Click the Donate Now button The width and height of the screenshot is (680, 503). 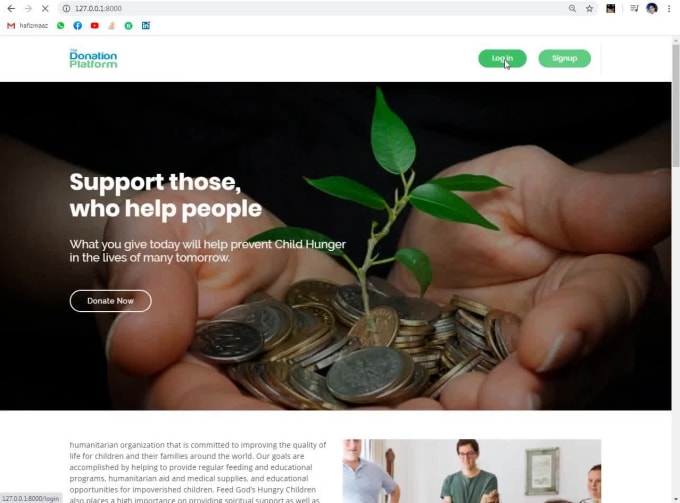(x=111, y=301)
